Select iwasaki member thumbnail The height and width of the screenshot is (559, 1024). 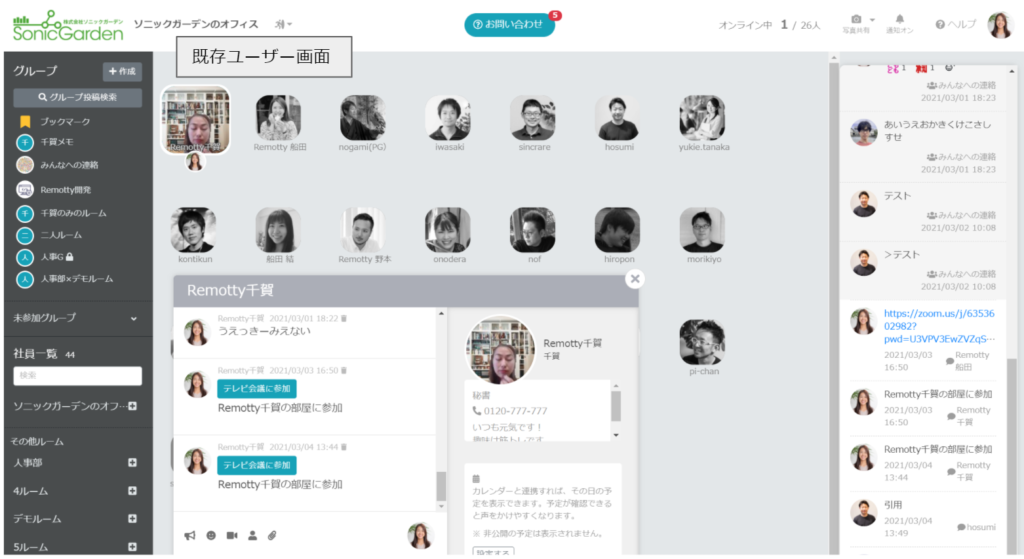tap(449, 118)
